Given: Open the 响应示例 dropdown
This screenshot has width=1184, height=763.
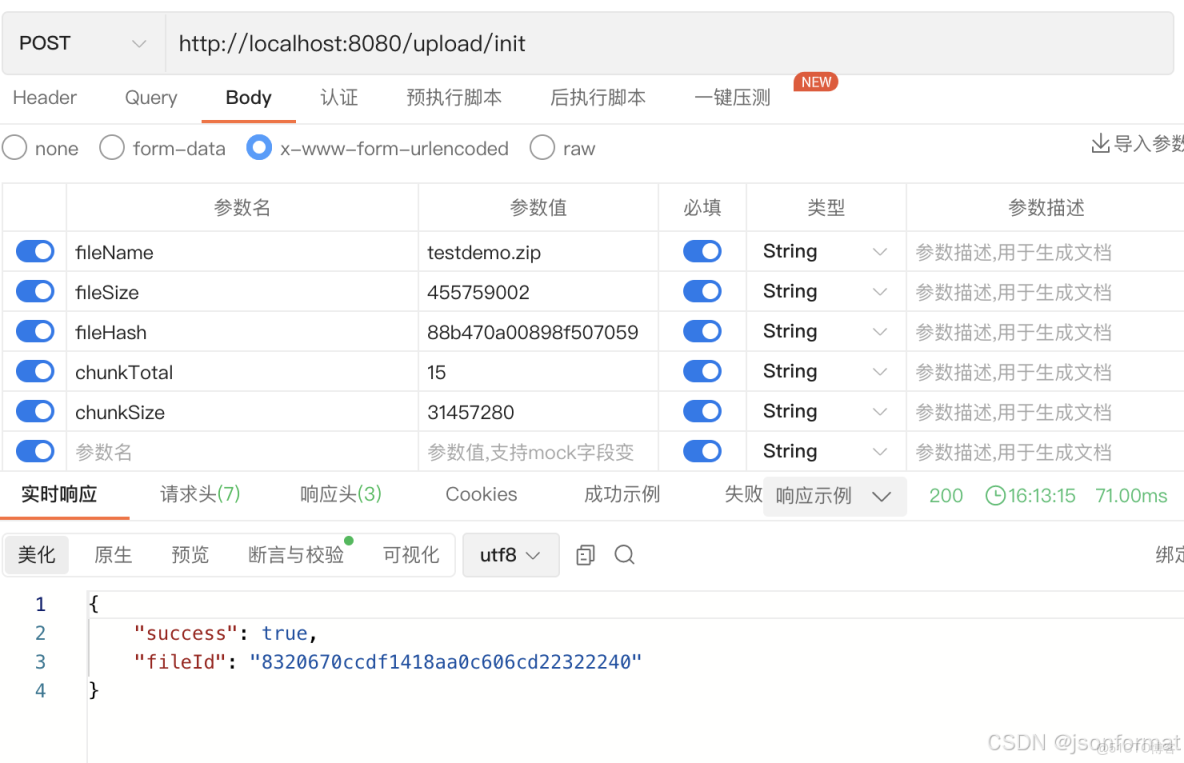Looking at the screenshot, I should [x=834, y=496].
